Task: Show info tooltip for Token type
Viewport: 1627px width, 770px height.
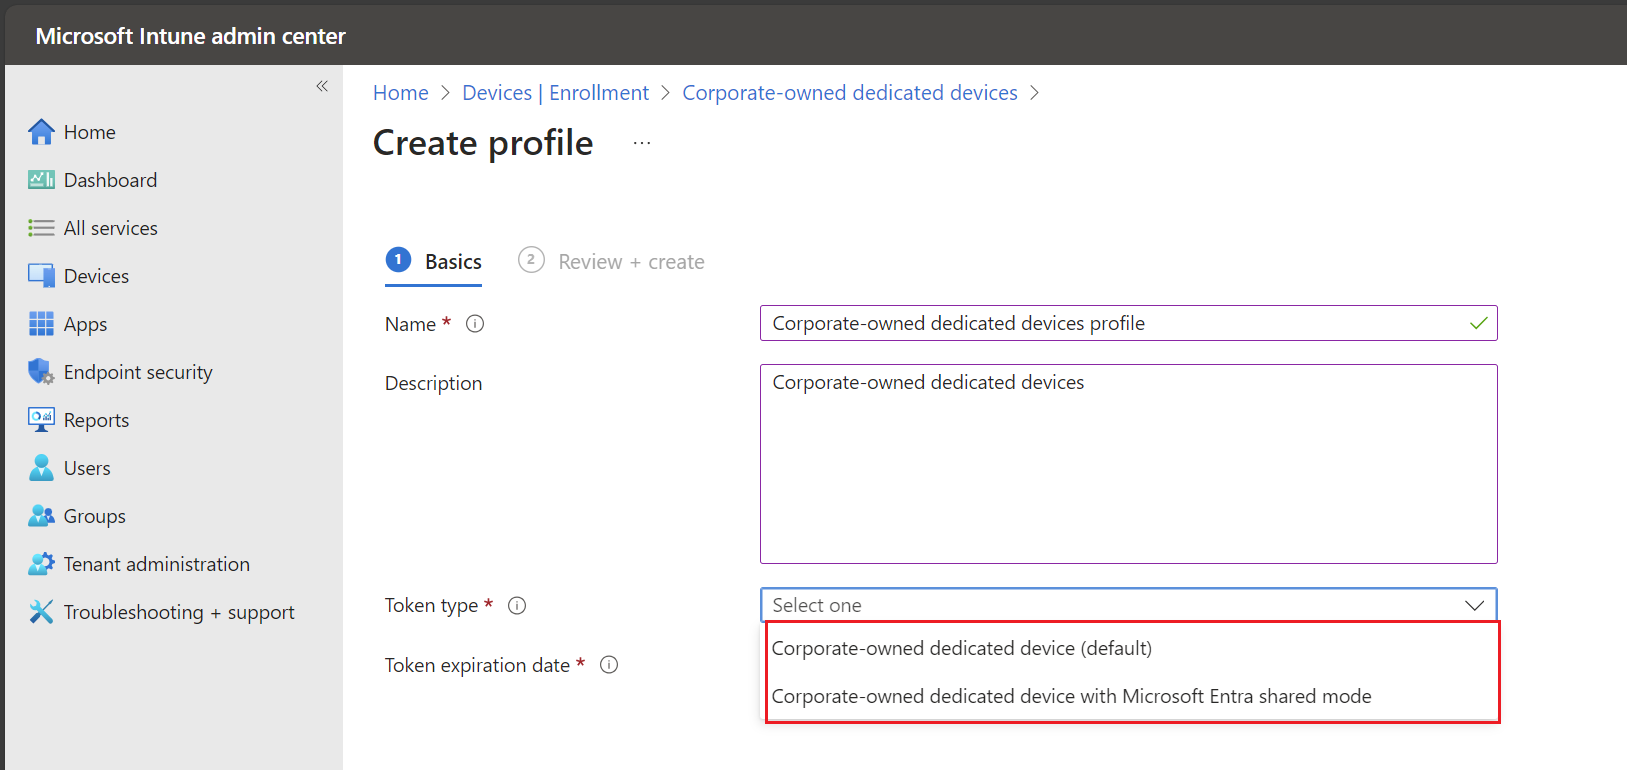Action: pyautogui.click(x=517, y=606)
